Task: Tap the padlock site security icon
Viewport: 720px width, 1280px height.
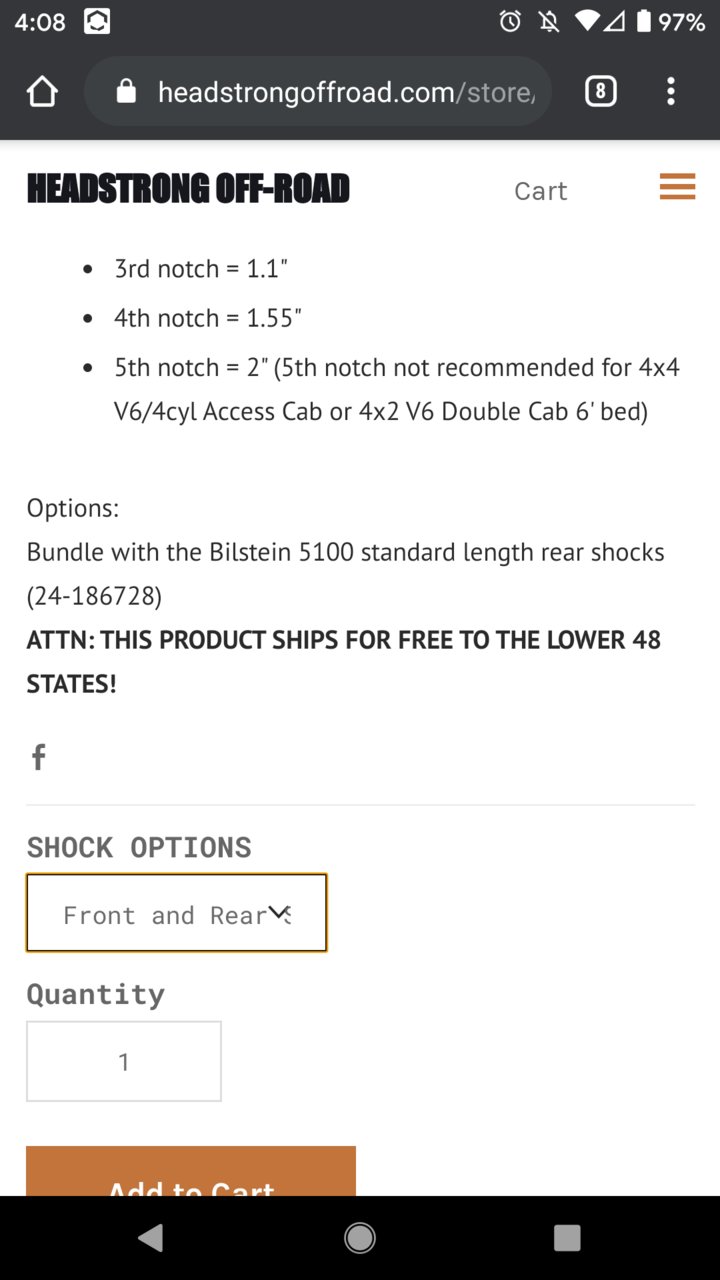Action: pyautogui.click(x=126, y=92)
